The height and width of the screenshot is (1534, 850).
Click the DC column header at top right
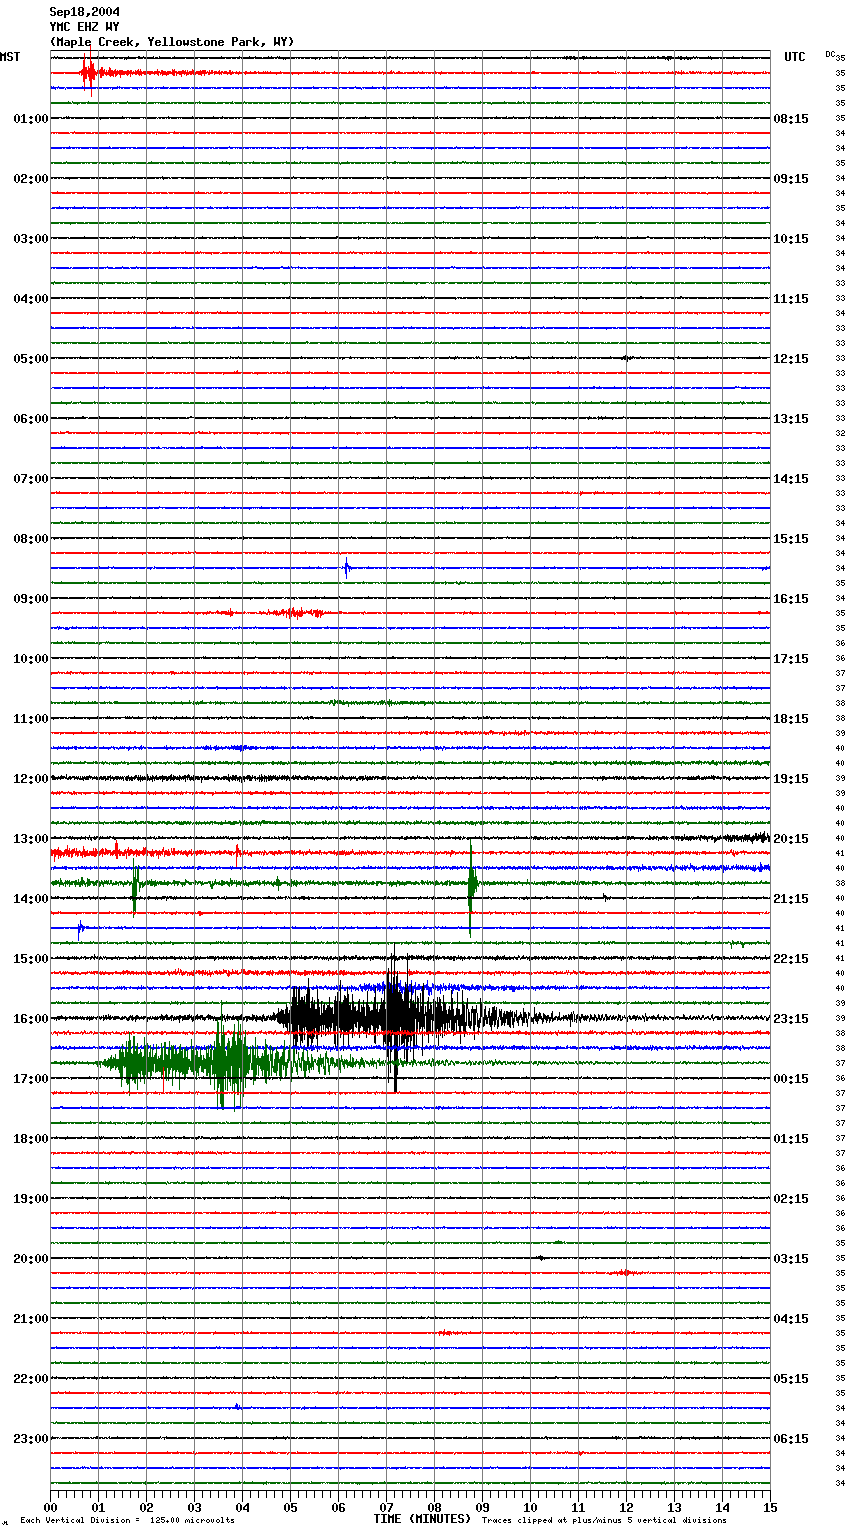(830, 53)
